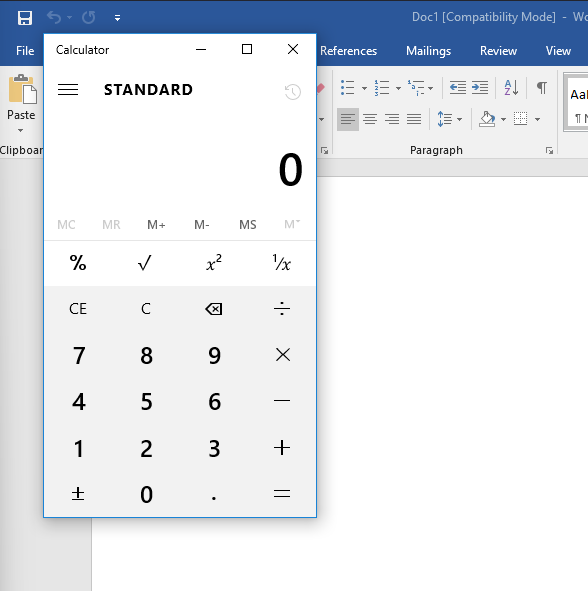The height and width of the screenshot is (591, 588).
Task: Click the divide operator key
Action: [x=282, y=309]
